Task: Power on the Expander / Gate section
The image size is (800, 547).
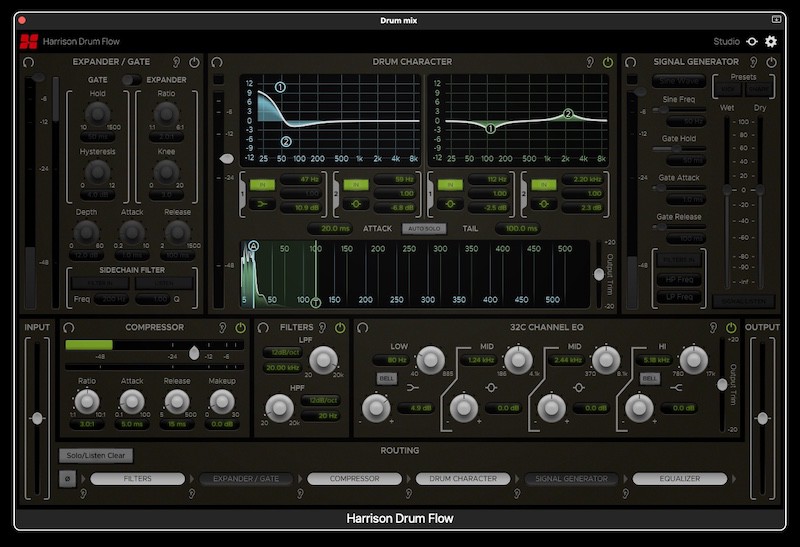Action: tap(194, 62)
